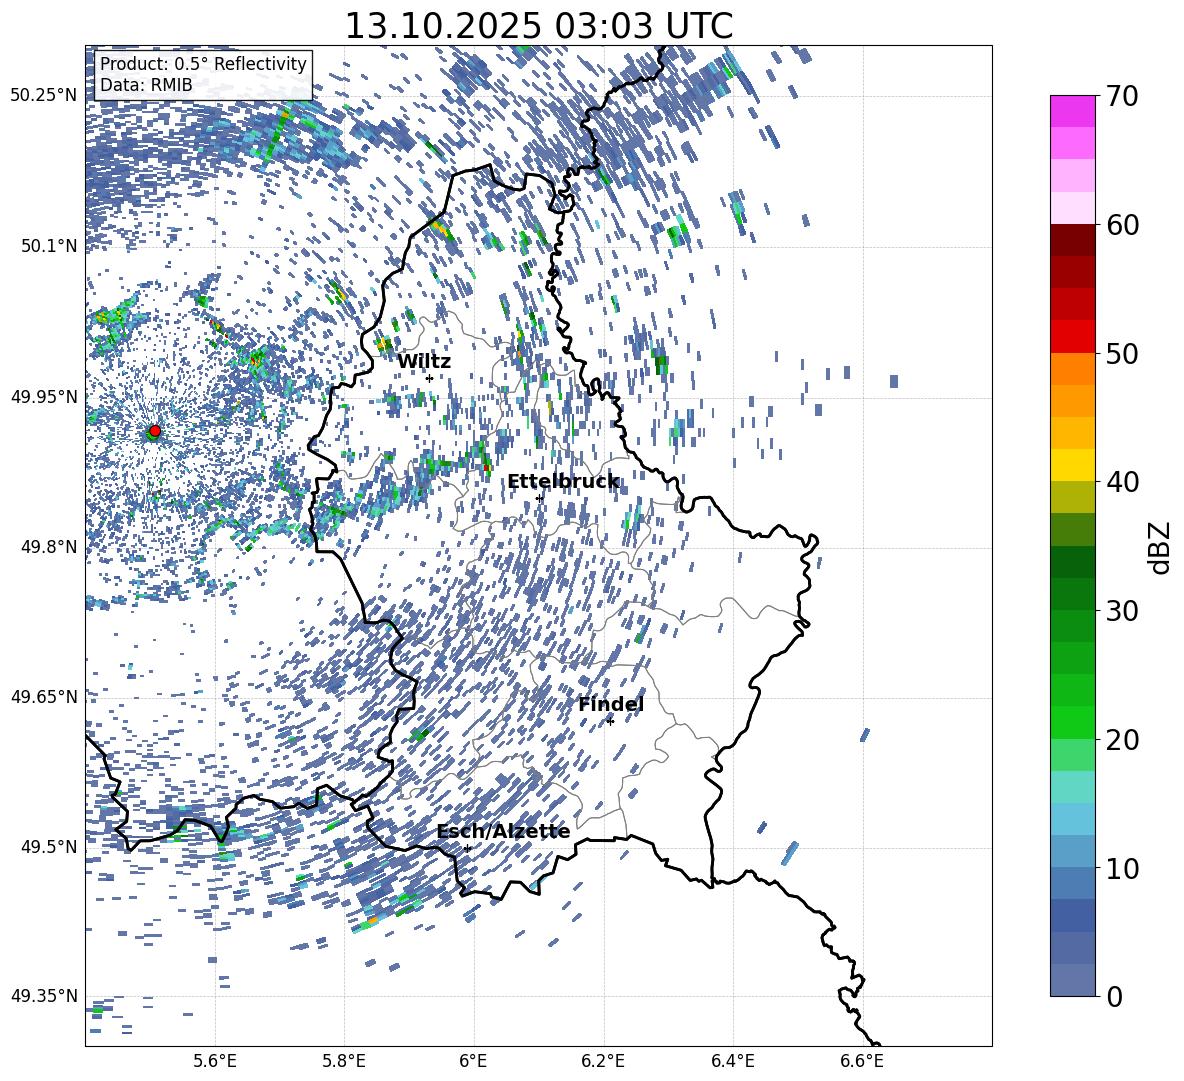Click the 50 dBZ colorbar tick label
Screen dimensions: 1184x1081
pyautogui.click(x=1122, y=354)
